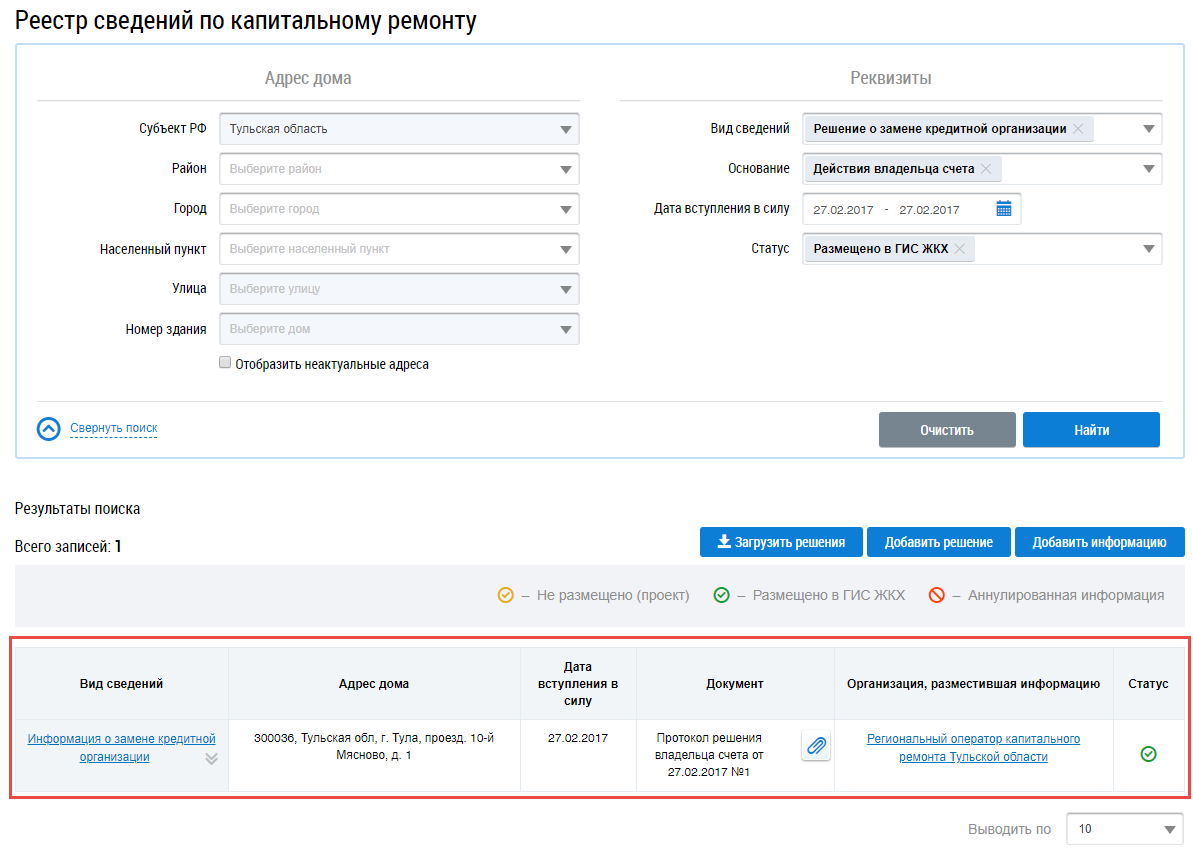The image size is (1193, 859).
Task: Expand row details double chevron icon
Action: [x=211, y=758]
